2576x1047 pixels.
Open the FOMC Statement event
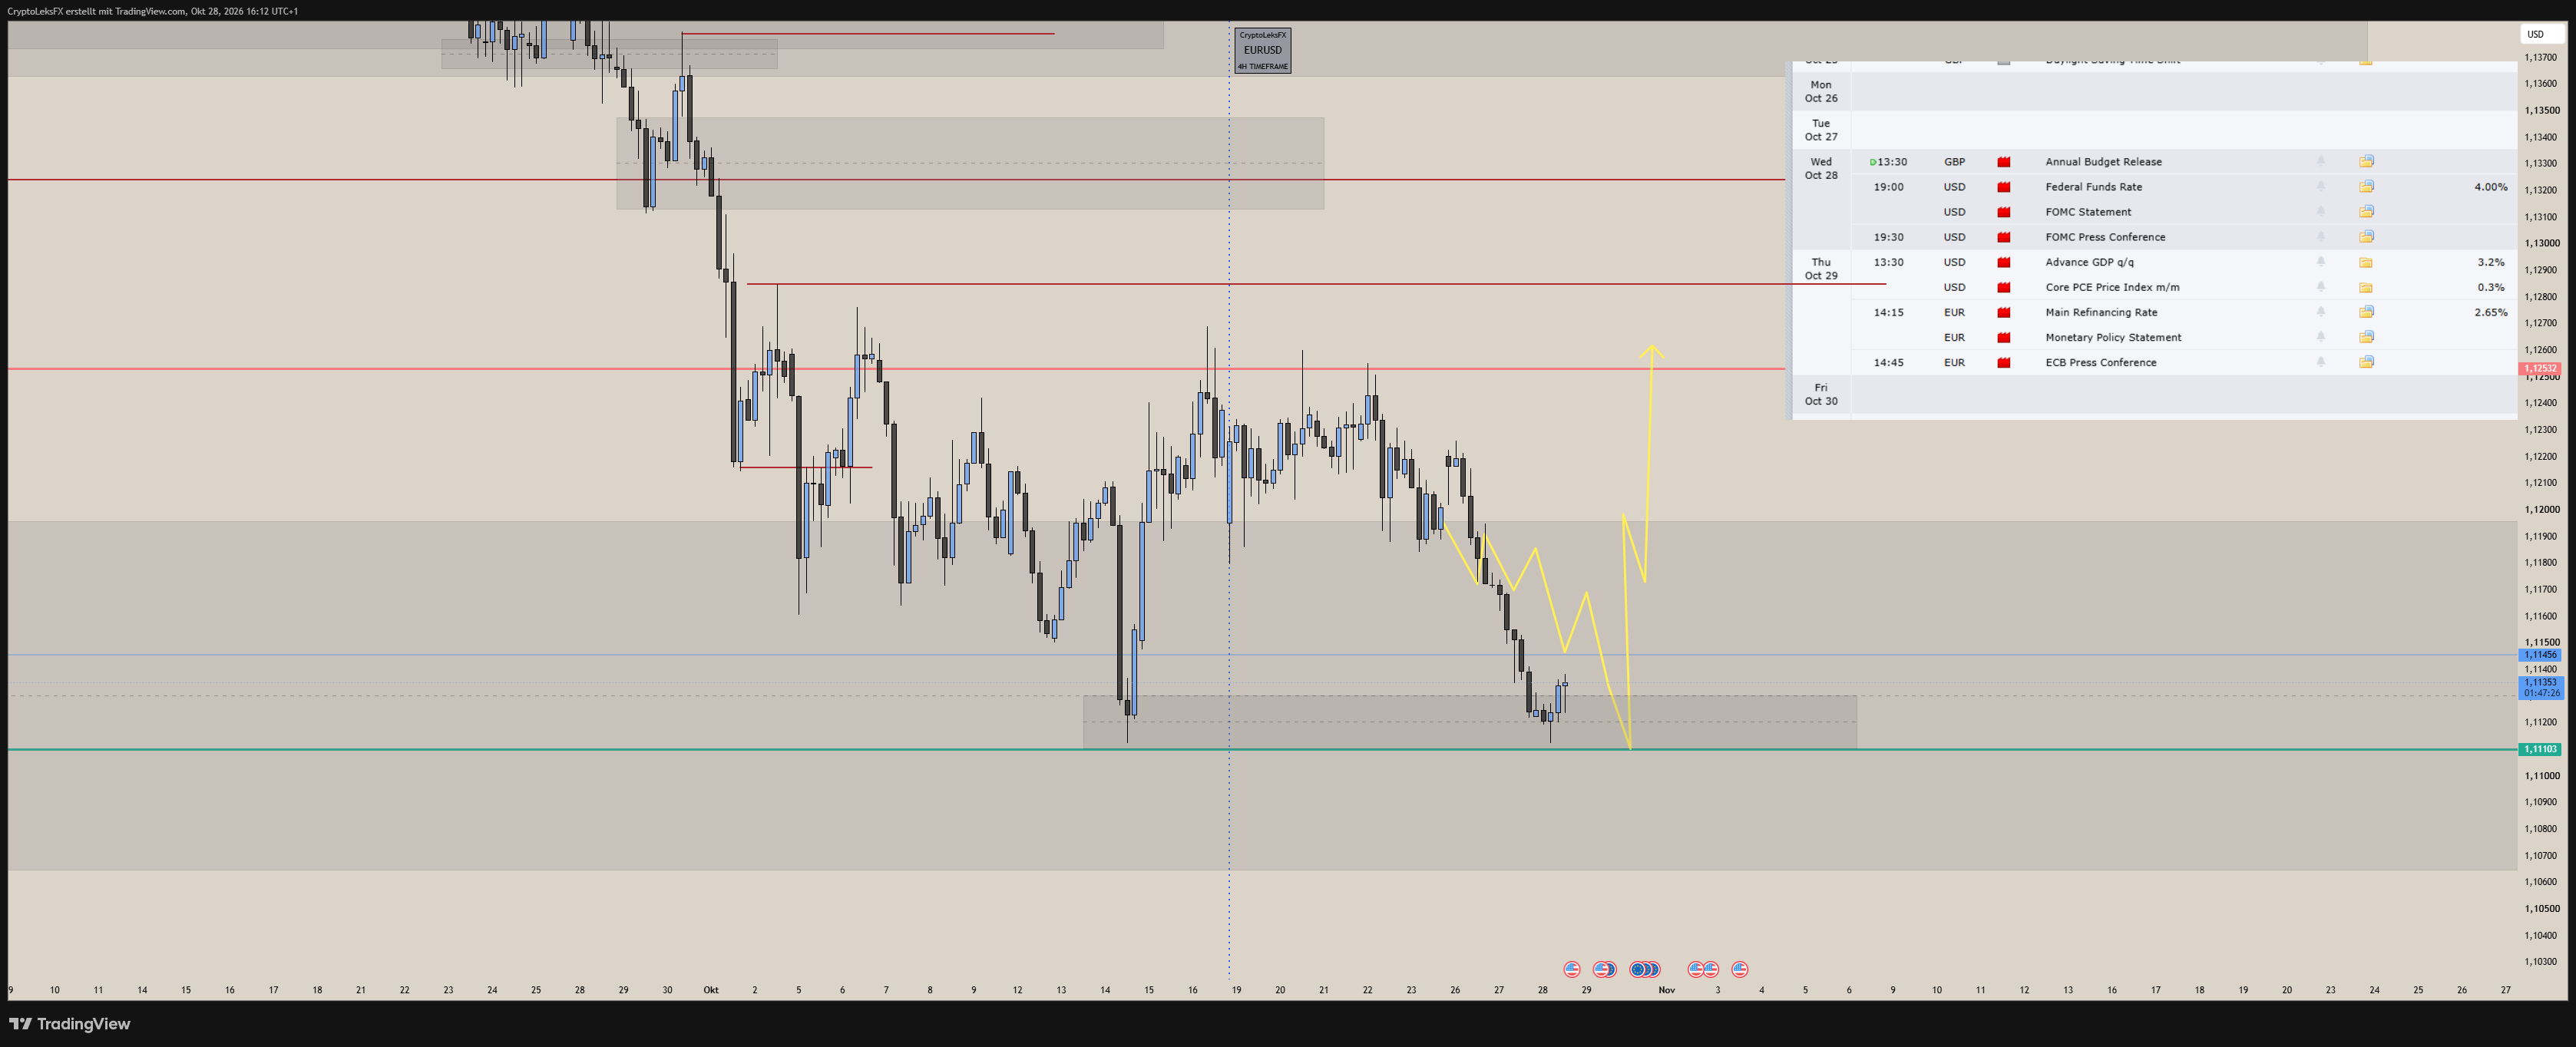(2088, 212)
